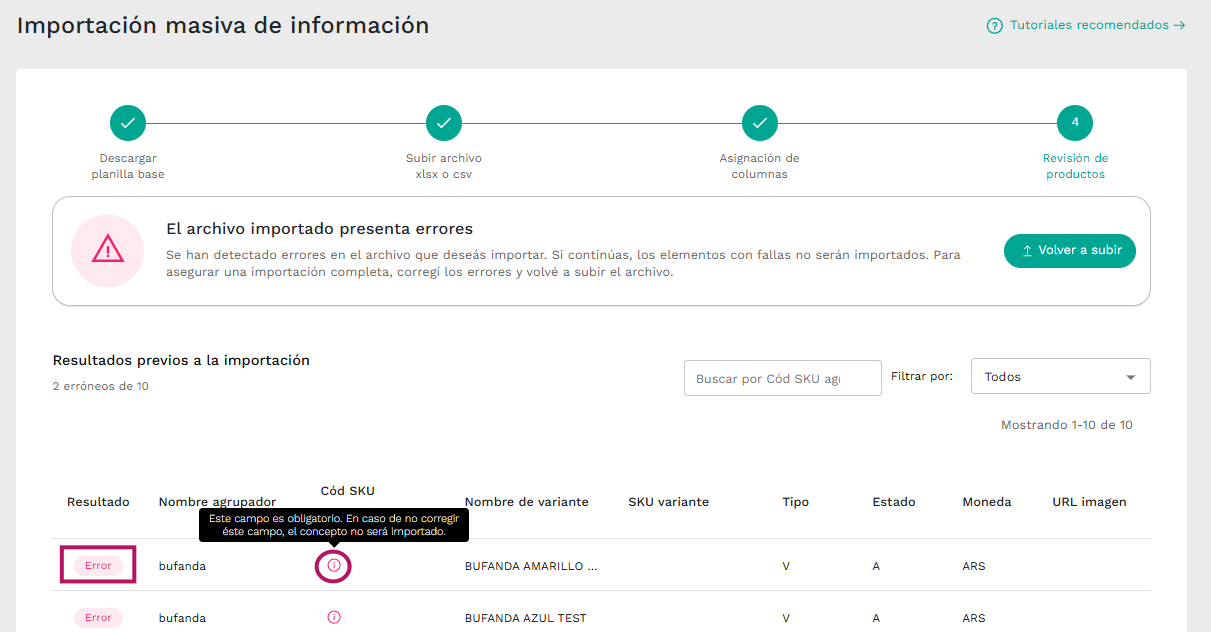The image size is (1211, 632).
Task: Click the Importación masiva de información title
Action: coord(223,25)
